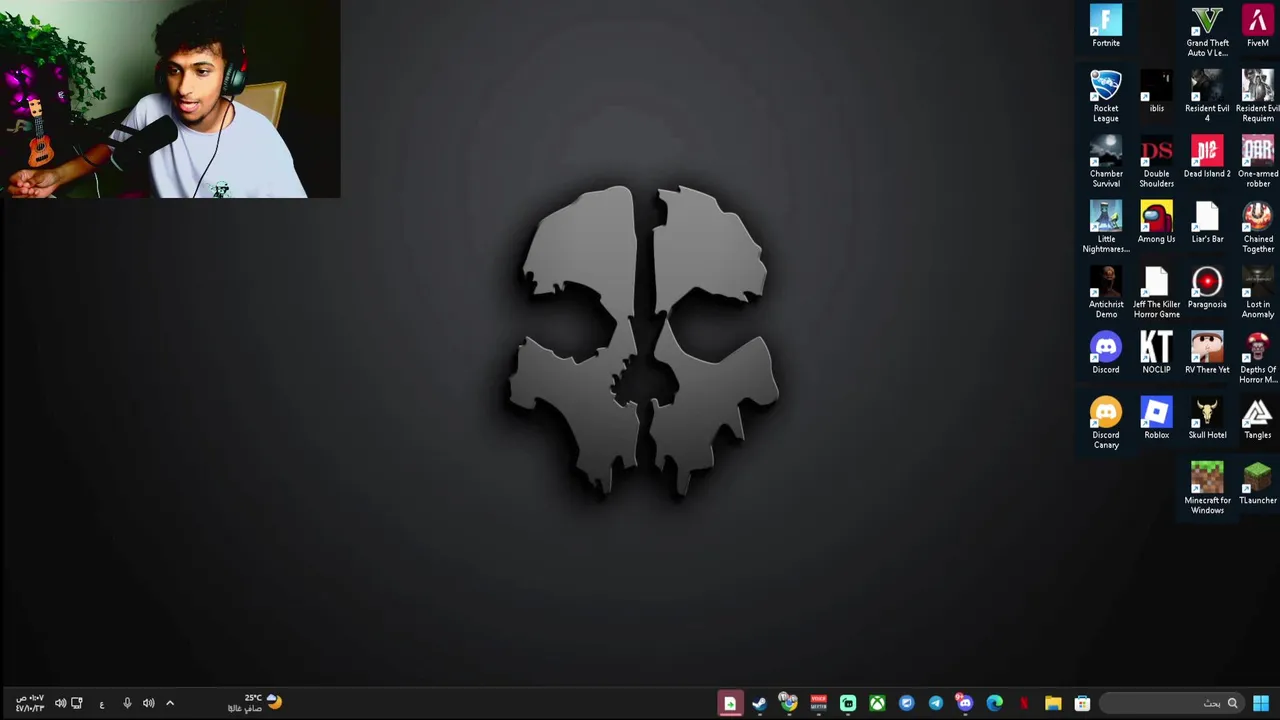The height and width of the screenshot is (720, 1280).
Task: Open Discord with notifications in taskbar
Action: 964,703
